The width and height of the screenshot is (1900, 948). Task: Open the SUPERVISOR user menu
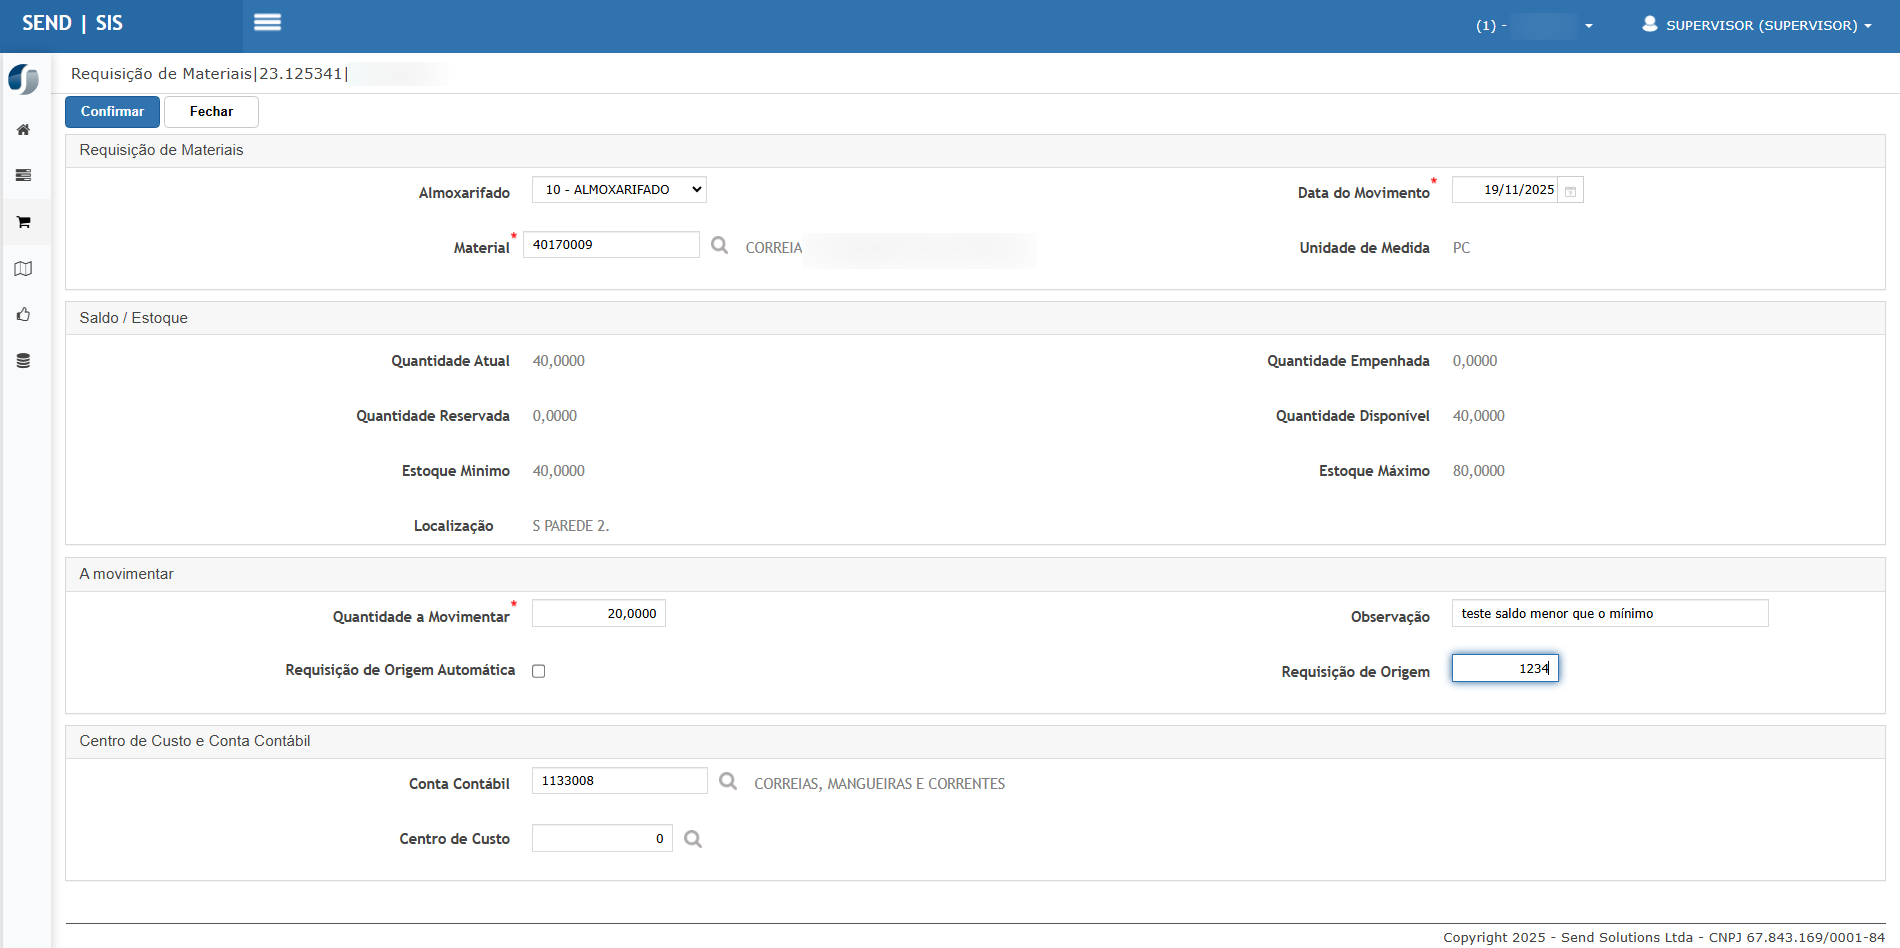pyautogui.click(x=1757, y=25)
